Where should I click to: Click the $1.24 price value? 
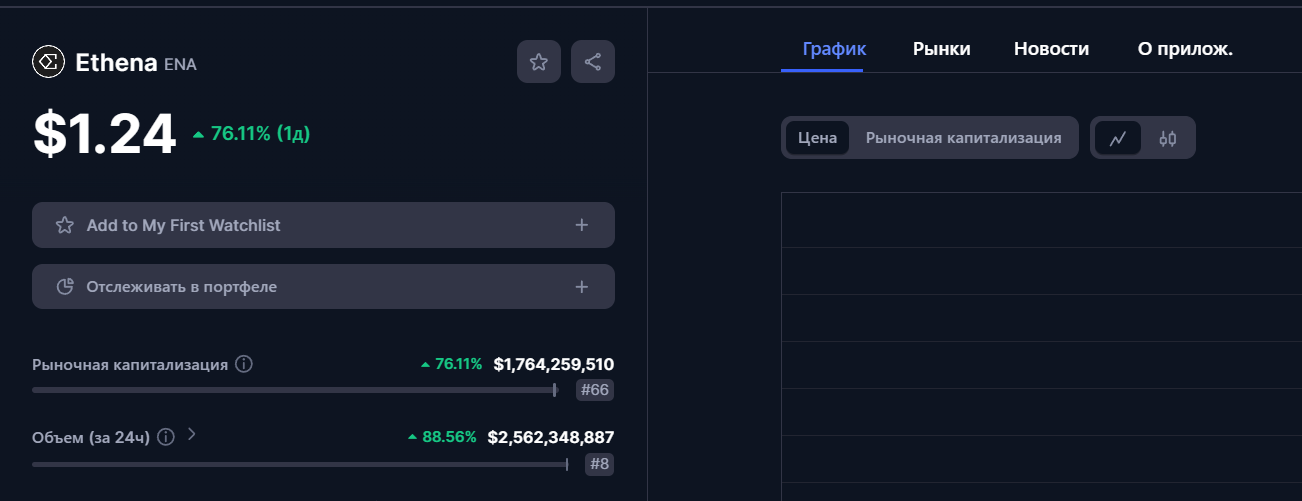[x=105, y=134]
